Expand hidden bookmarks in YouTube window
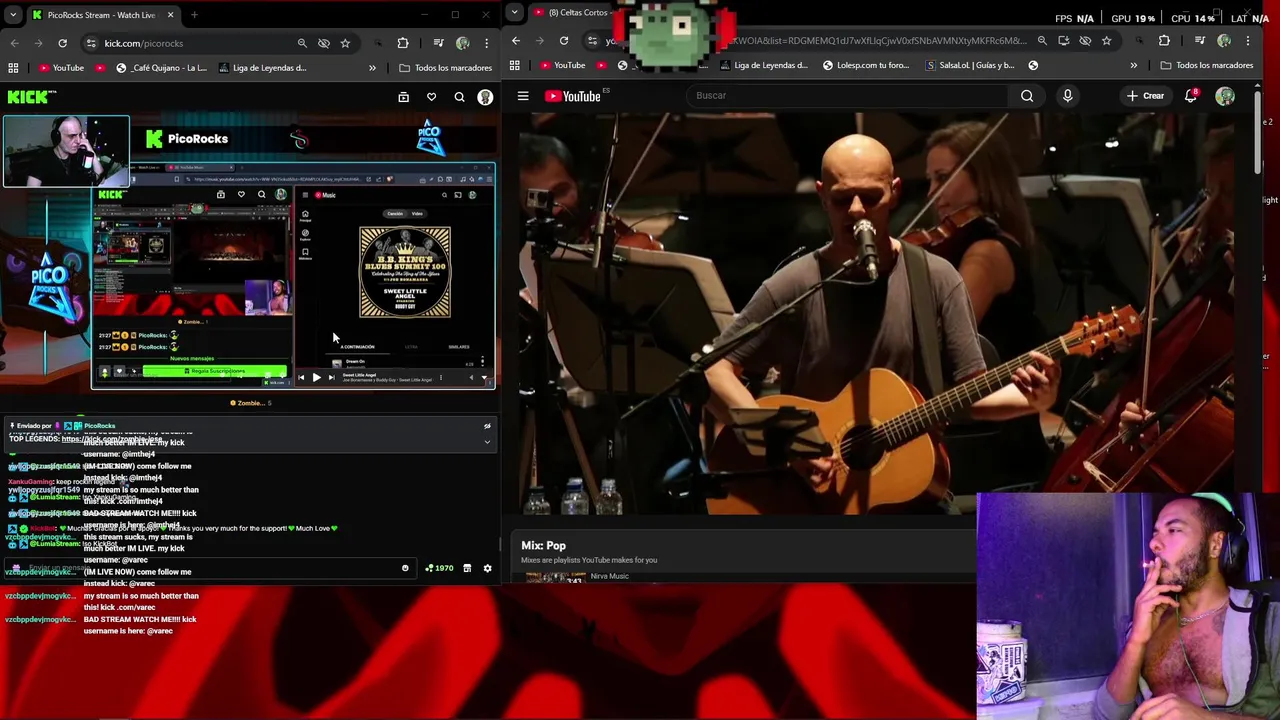This screenshot has height=720, width=1280. point(1133,65)
